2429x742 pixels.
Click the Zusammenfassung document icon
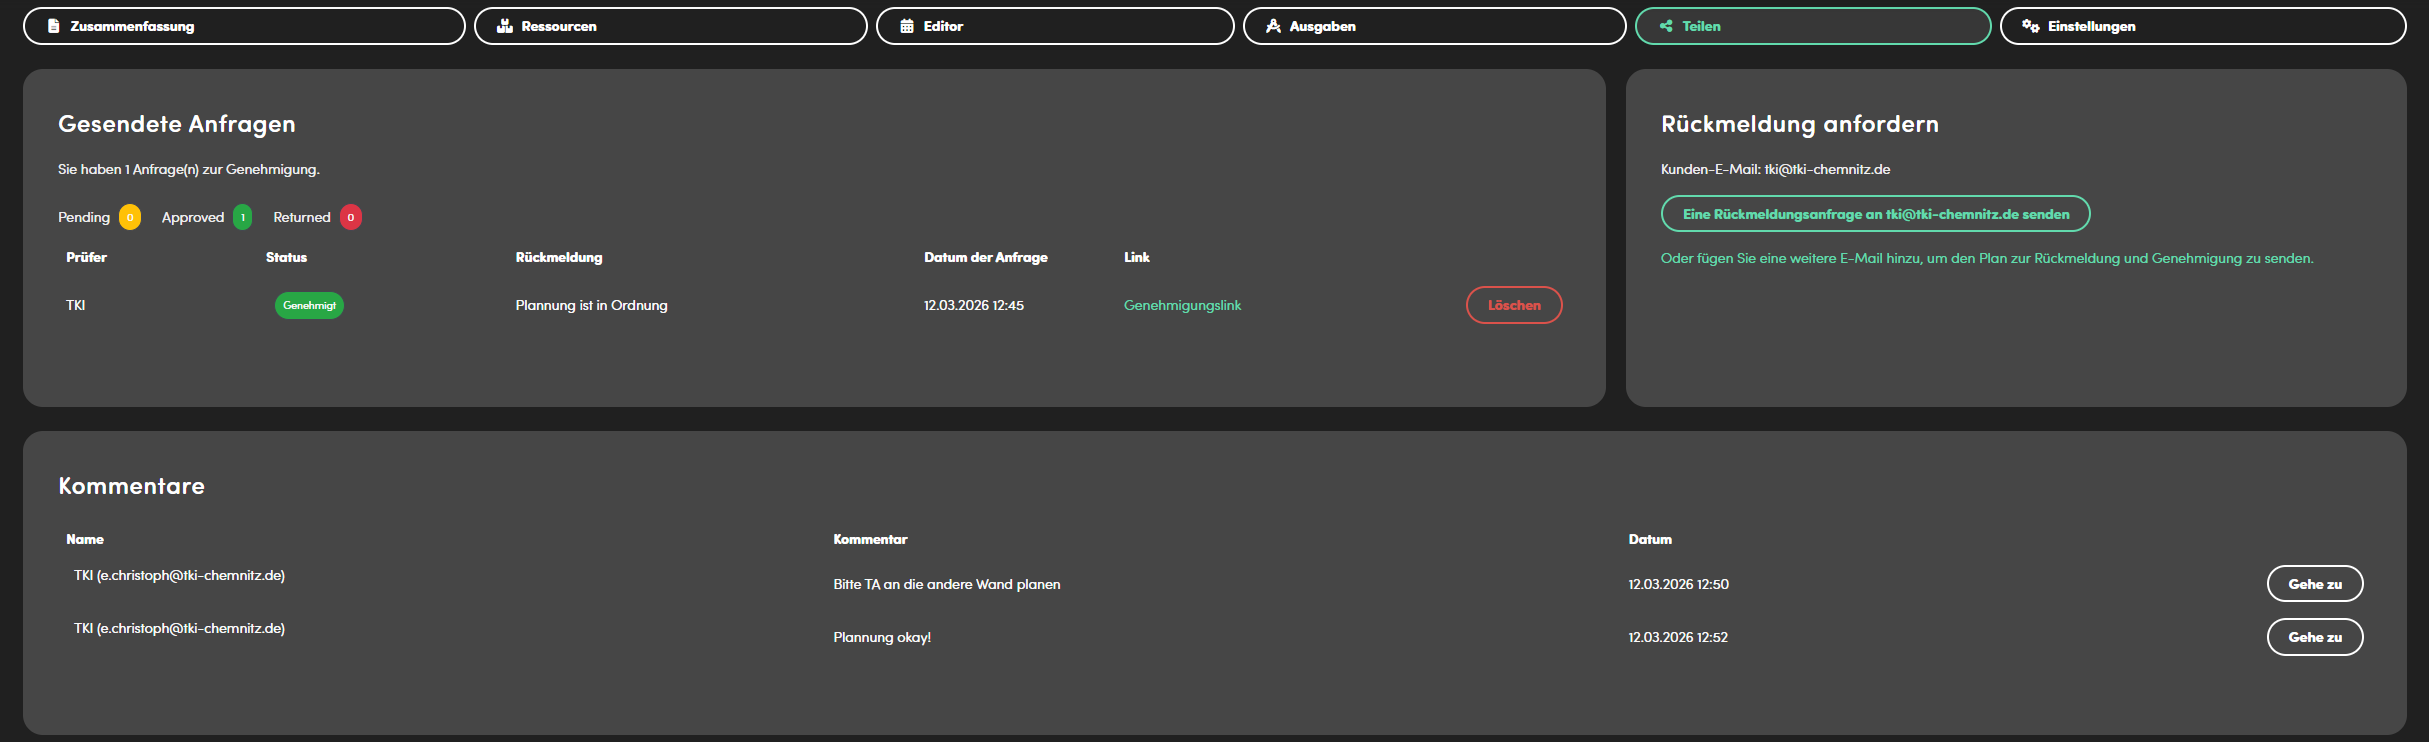tap(54, 26)
